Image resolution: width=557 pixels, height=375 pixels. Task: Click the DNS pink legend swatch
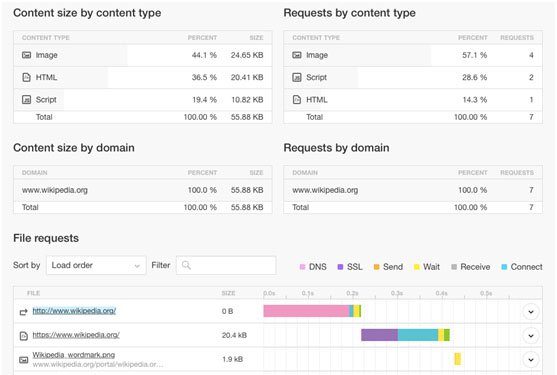click(x=302, y=267)
